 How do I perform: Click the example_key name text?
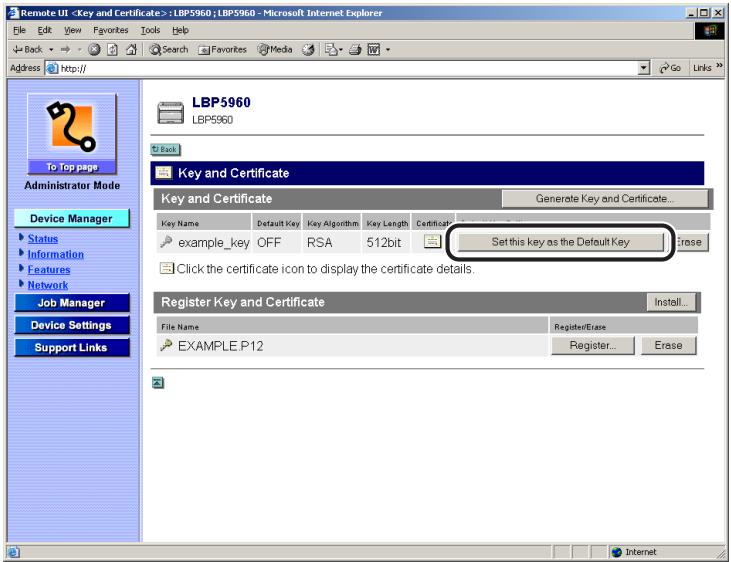pos(214,243)
